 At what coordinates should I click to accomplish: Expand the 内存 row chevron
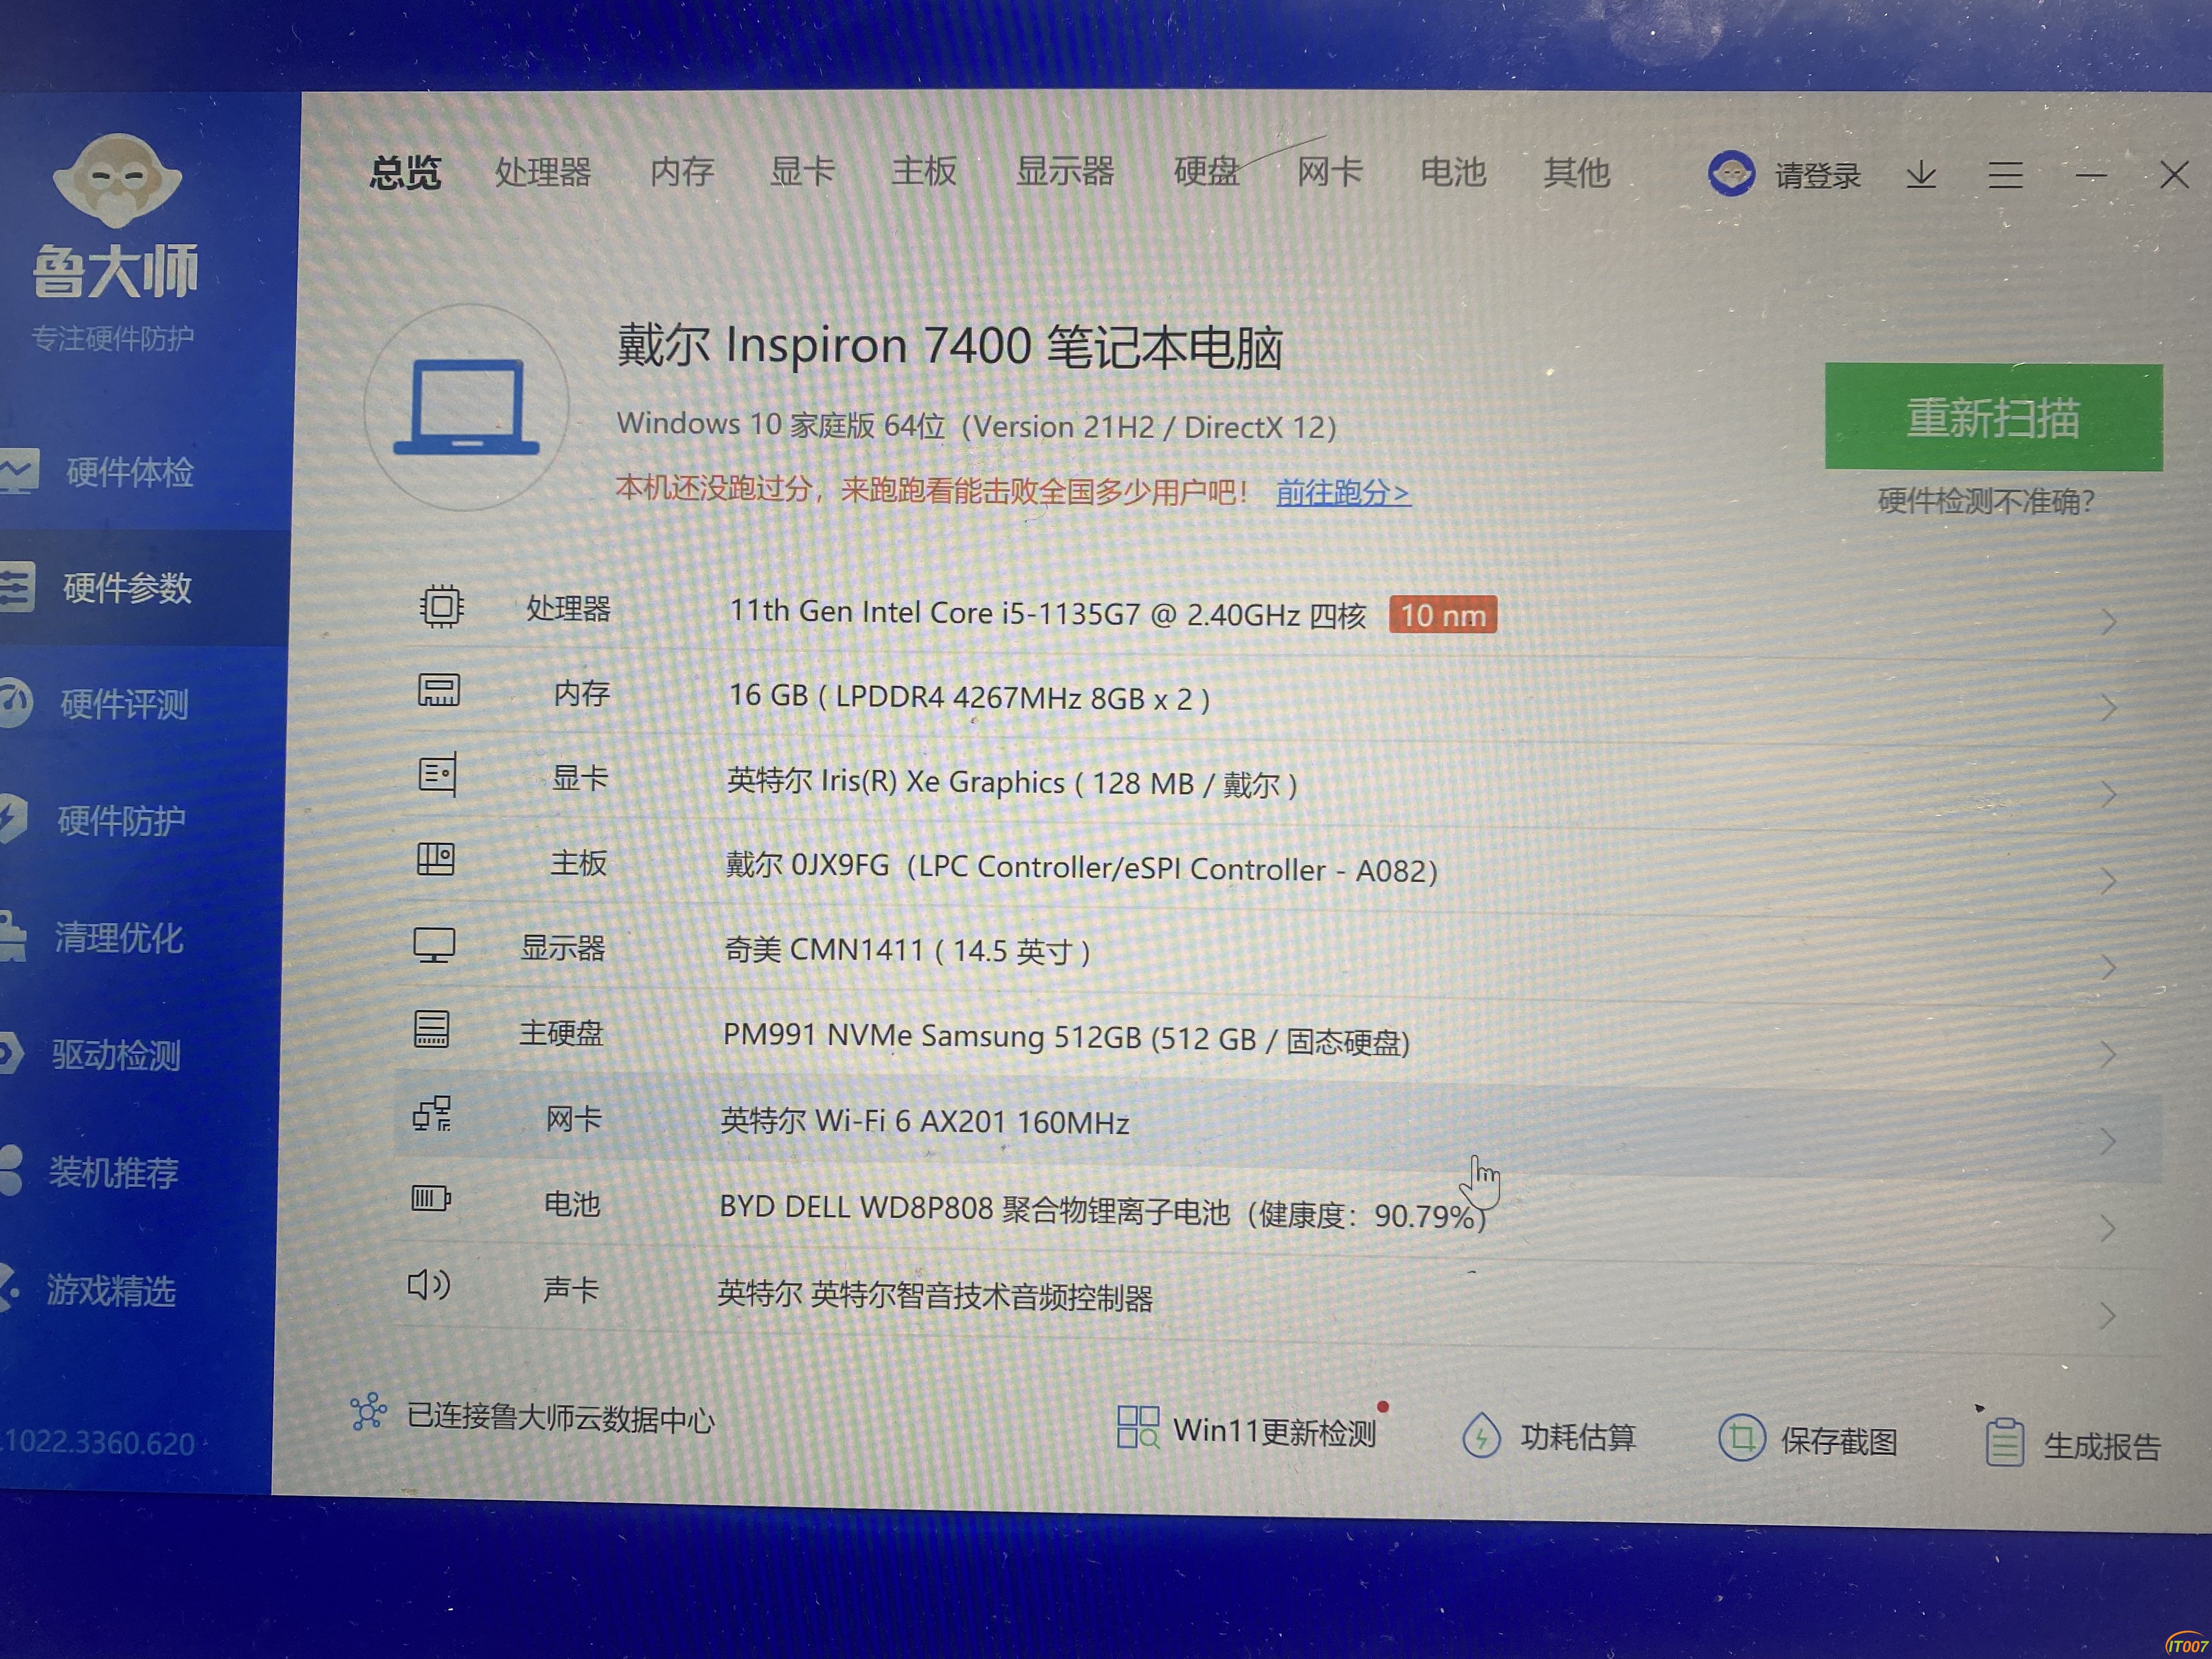pyautogui.click(x=2109, y=708)
